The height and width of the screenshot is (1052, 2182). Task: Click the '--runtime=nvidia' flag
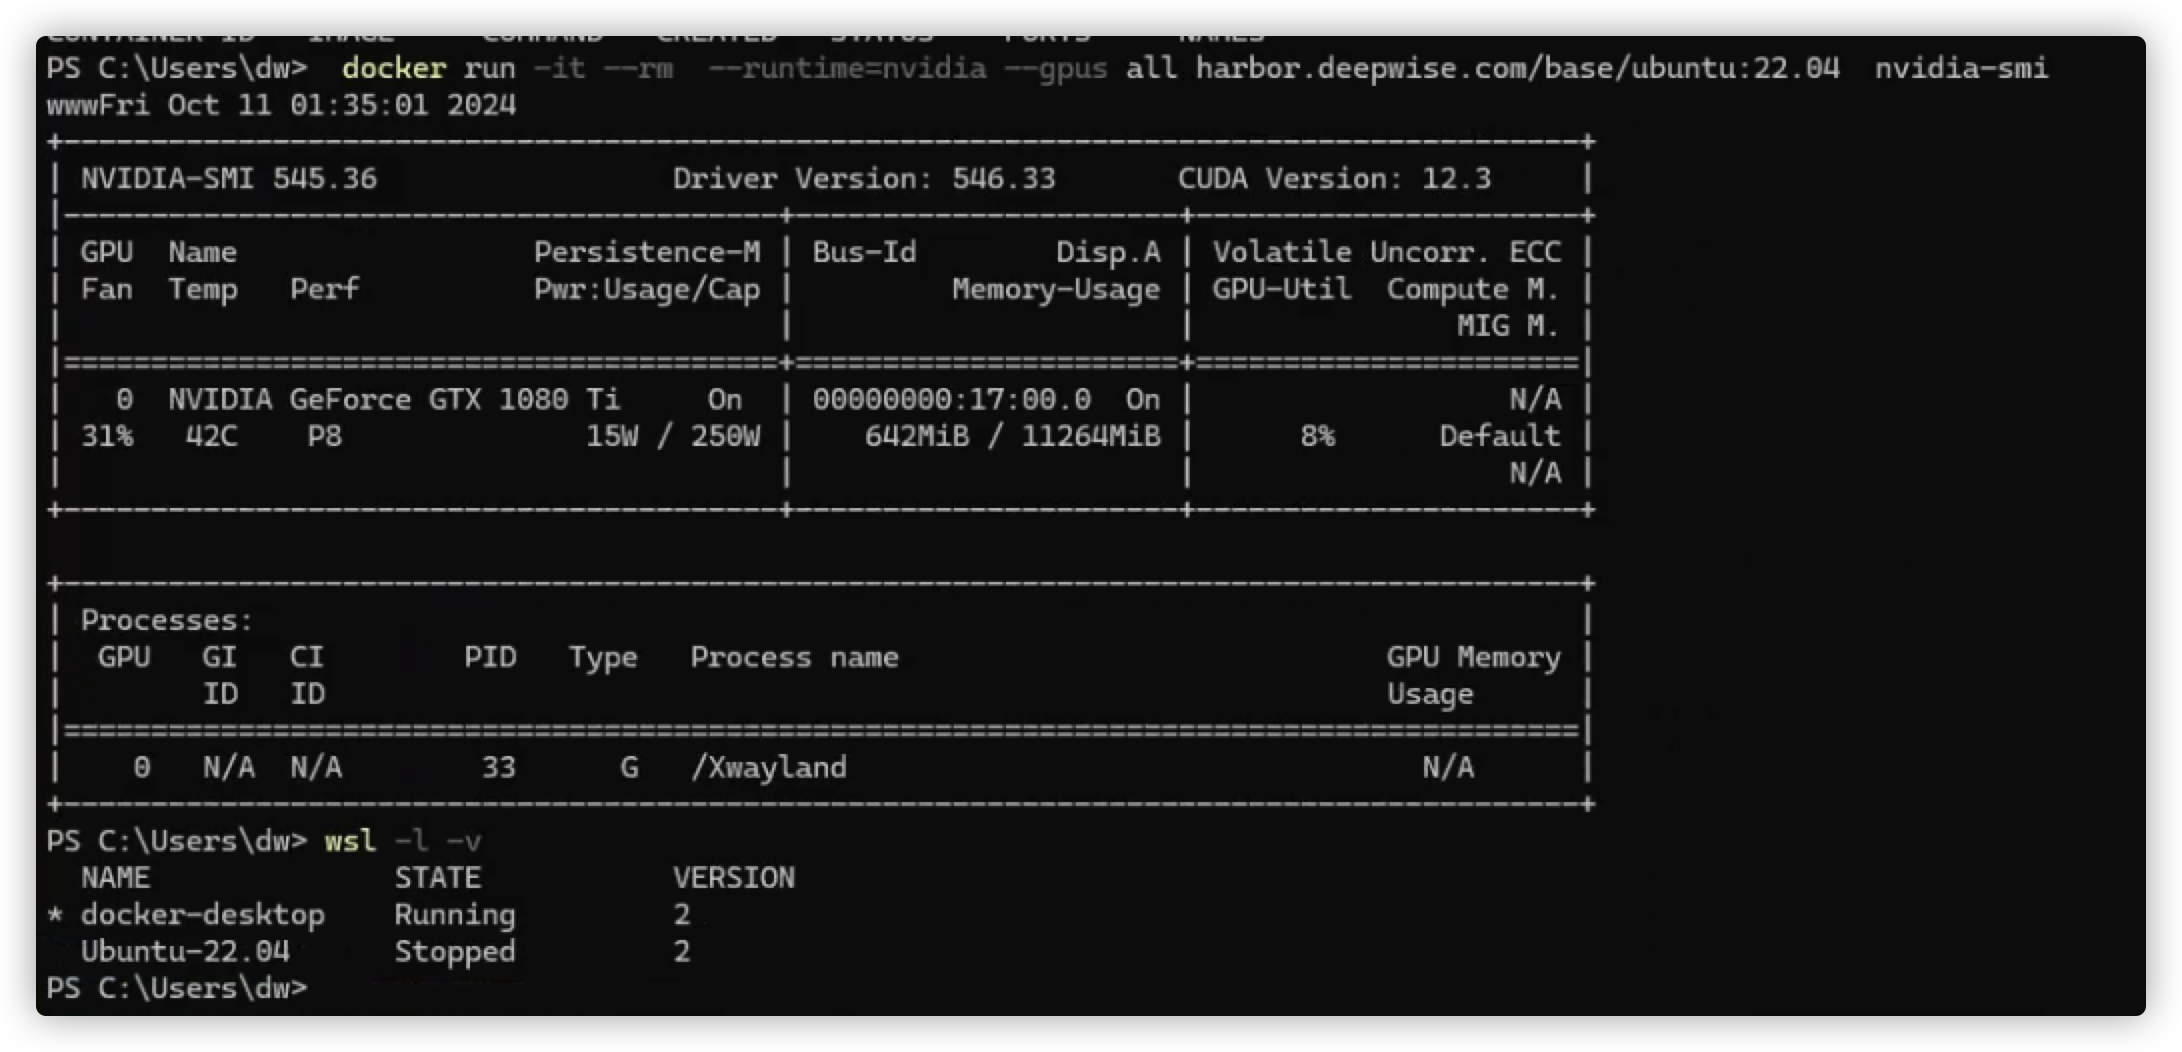click(847, 68)
